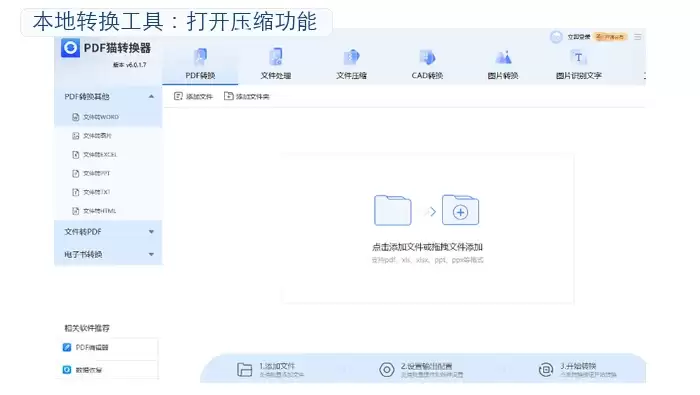The width and height of the screenshot is (700, 395).
Task: Click the 添加文件夹 toolbar button
Action: [247, 96]
